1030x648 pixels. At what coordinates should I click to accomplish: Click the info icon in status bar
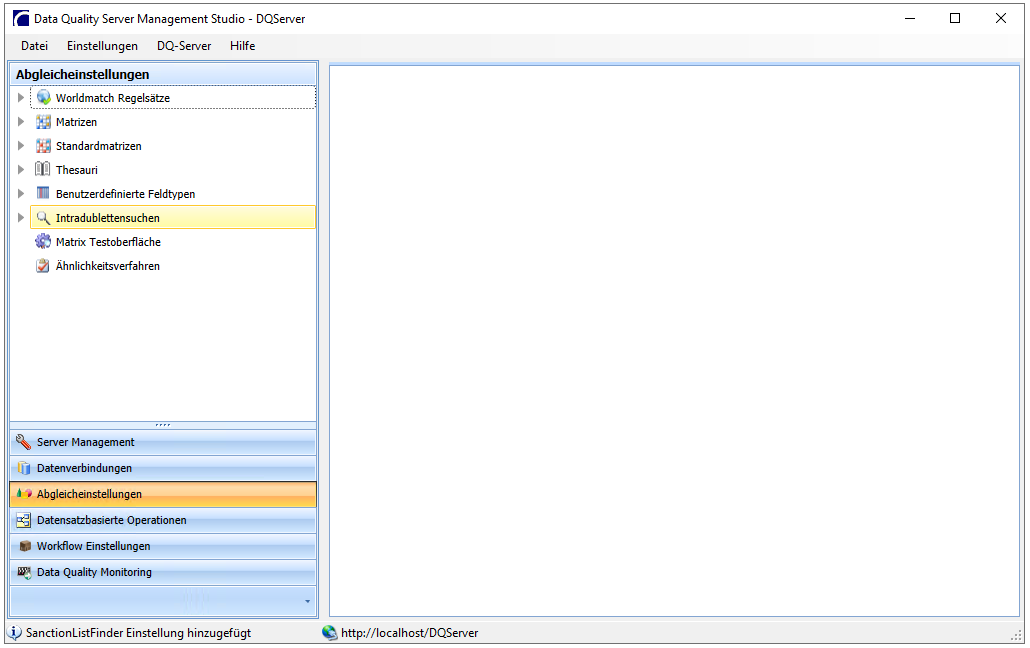(14, 633)
